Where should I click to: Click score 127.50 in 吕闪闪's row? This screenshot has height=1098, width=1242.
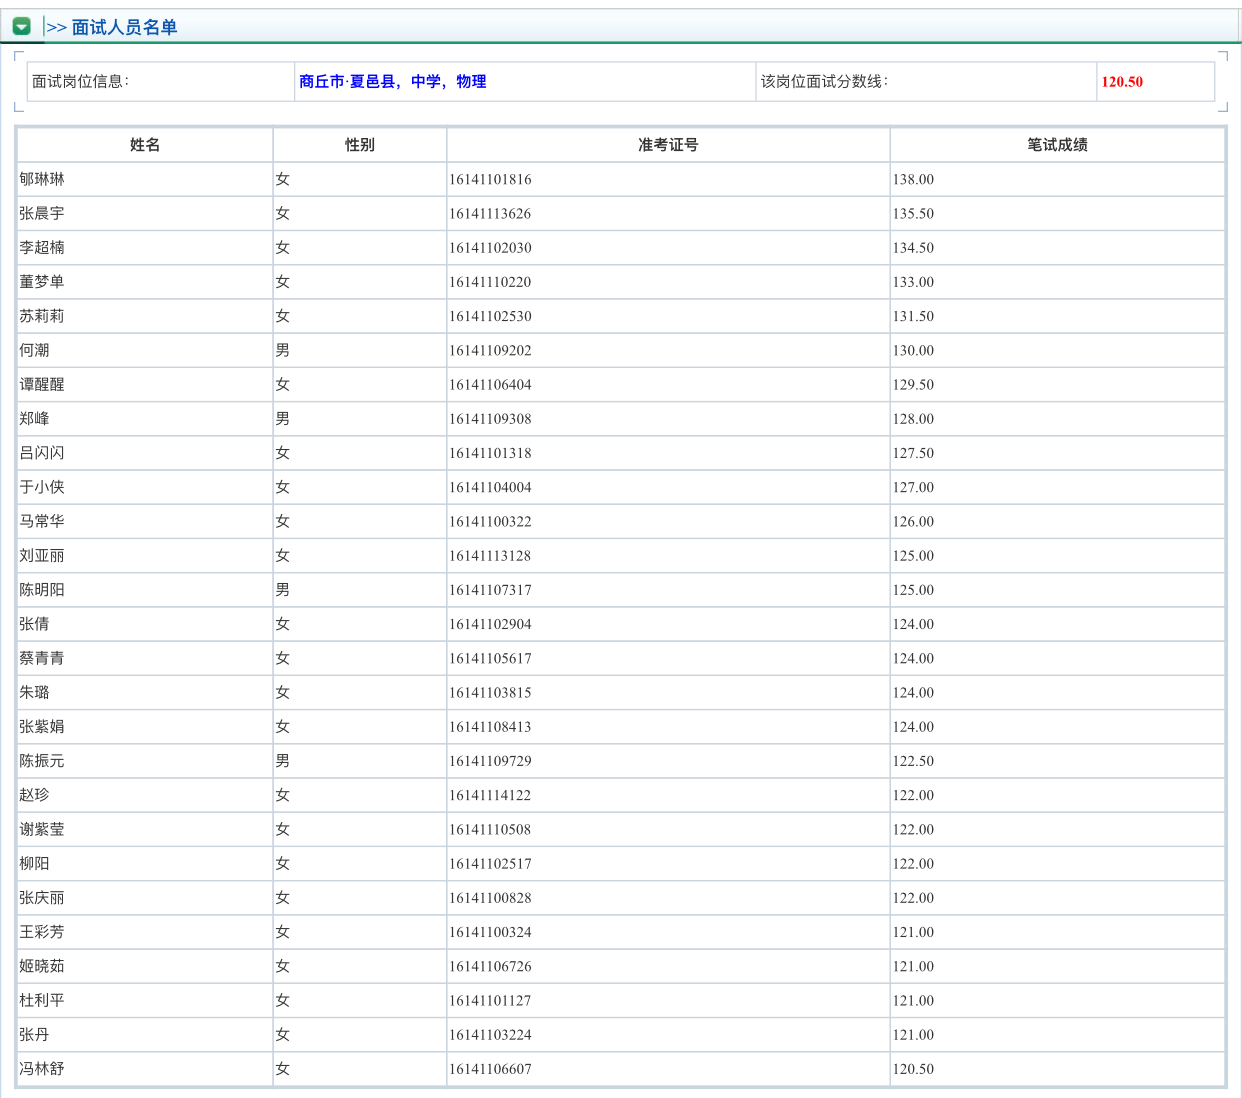(913, 453)
